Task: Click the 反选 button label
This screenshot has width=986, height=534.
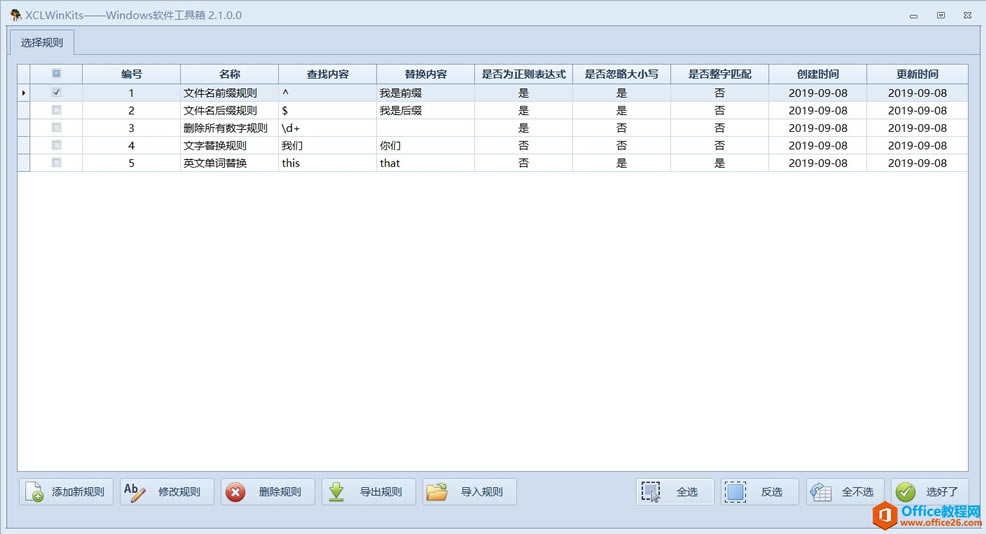Action: pyautogui.click(x=772, y=492)
